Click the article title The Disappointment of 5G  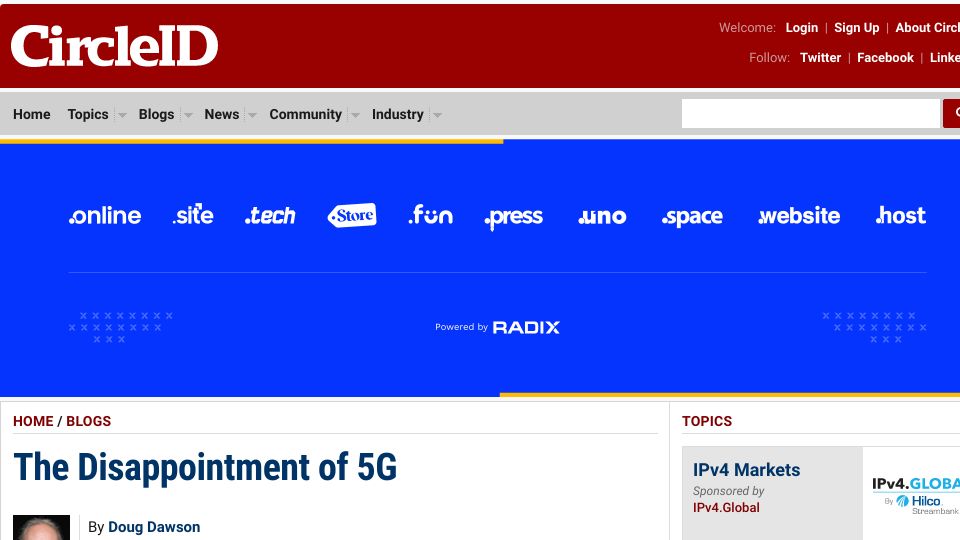click(205, 468)
